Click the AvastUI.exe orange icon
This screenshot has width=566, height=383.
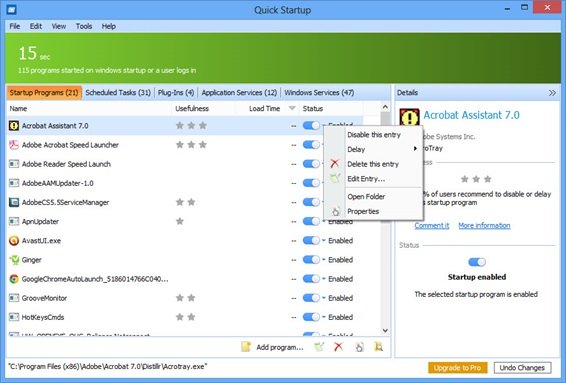pos(14,240)
